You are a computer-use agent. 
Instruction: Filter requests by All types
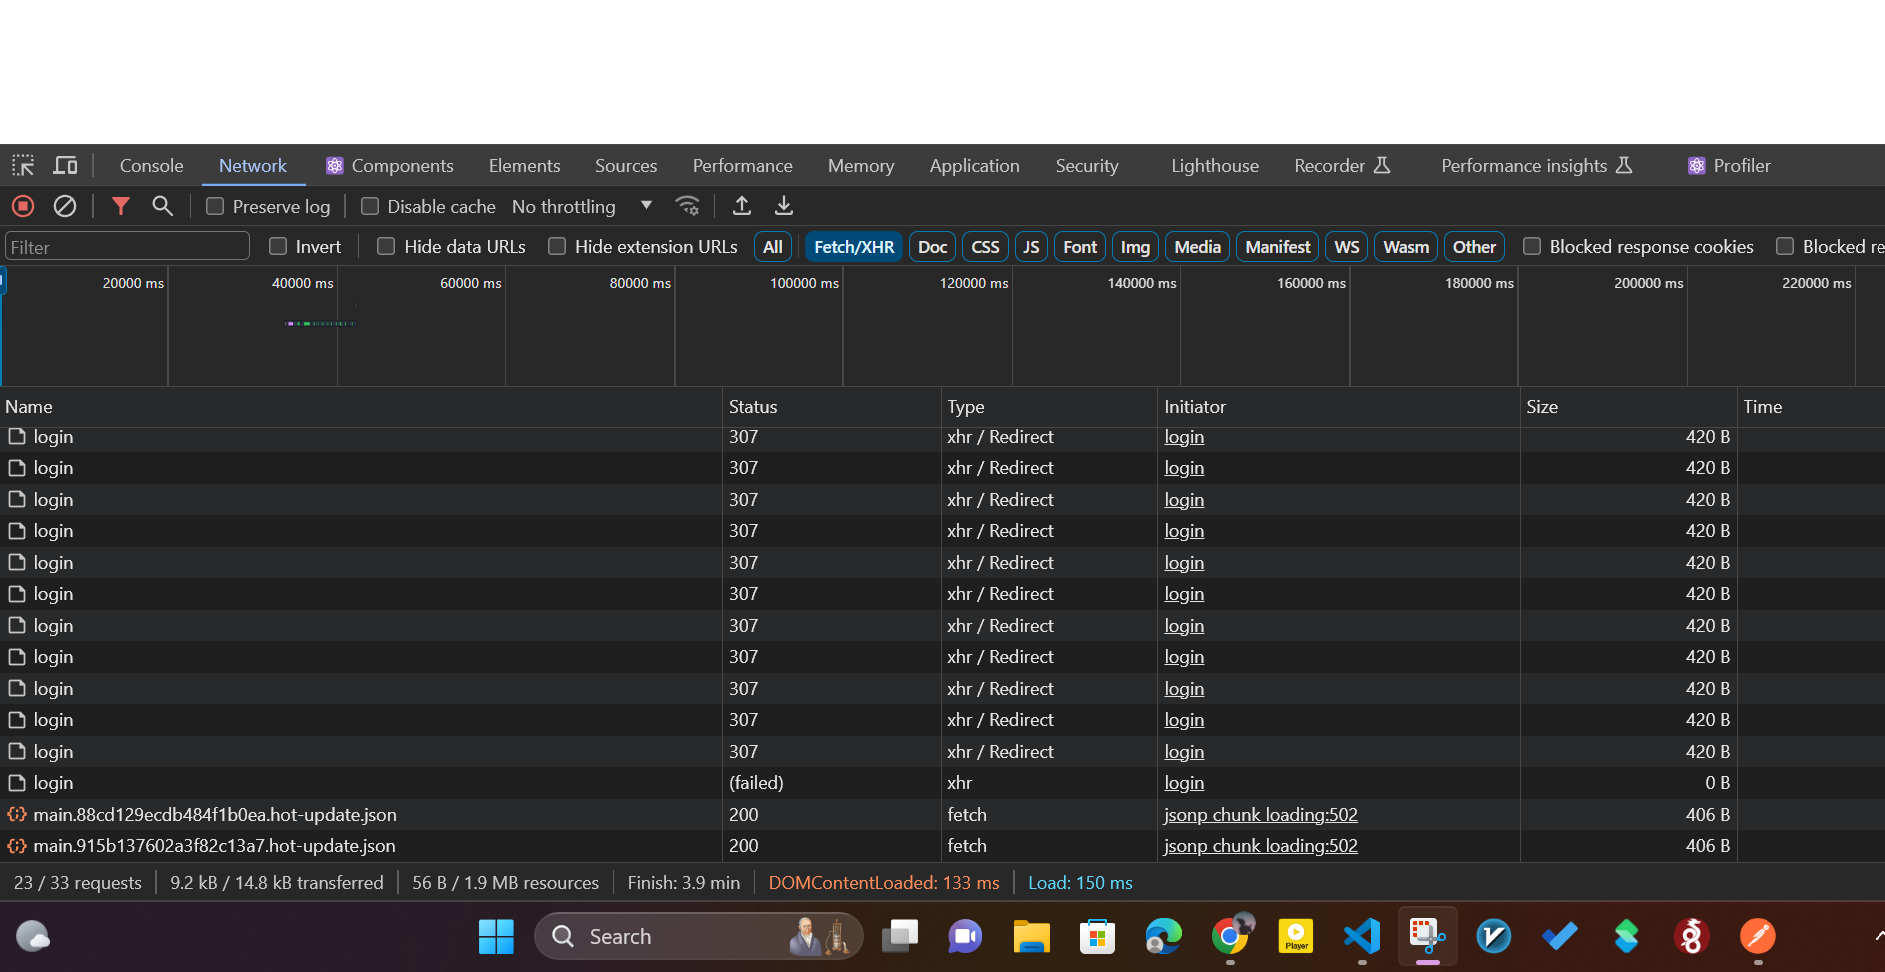pyautogui.click(x=773, y=247)
